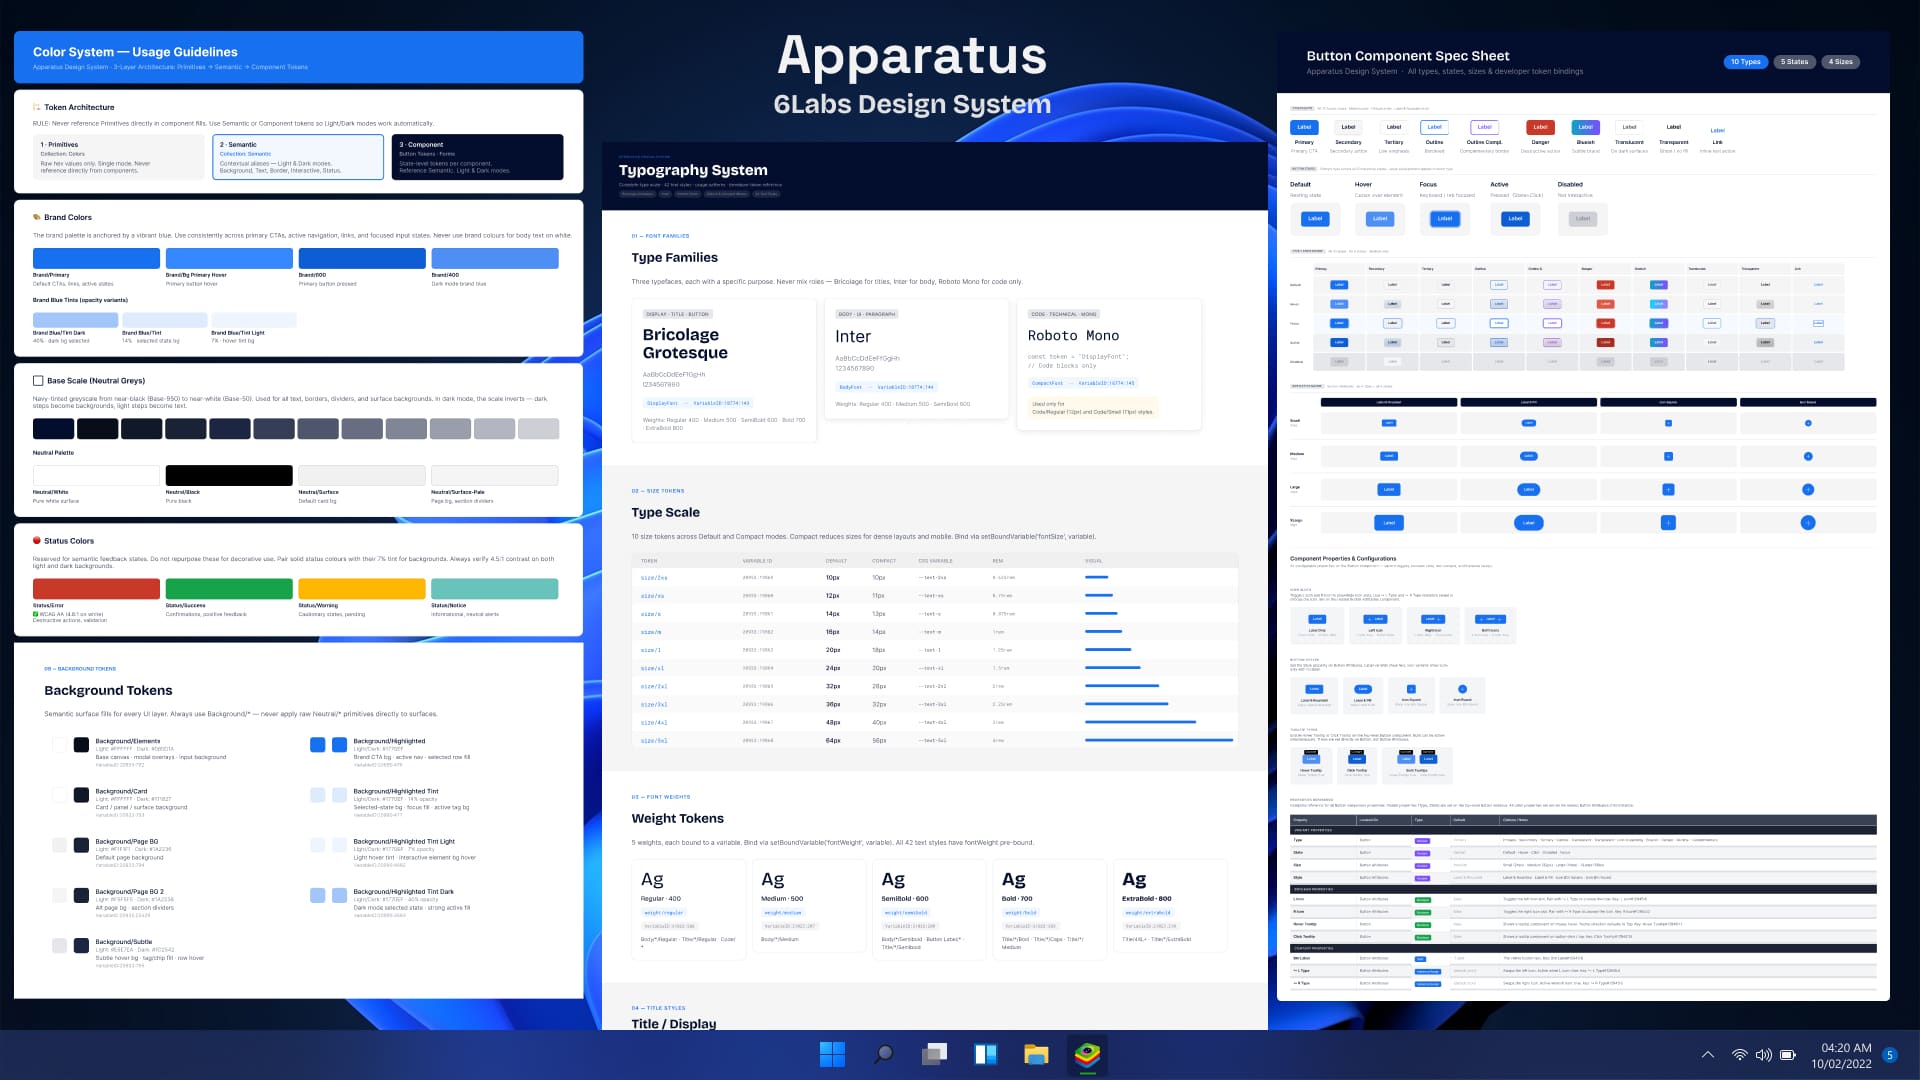1920x1080 pixels.
Task: Click the Danger type Label button
Action: pyautogui.click(x=1540, y=127)
